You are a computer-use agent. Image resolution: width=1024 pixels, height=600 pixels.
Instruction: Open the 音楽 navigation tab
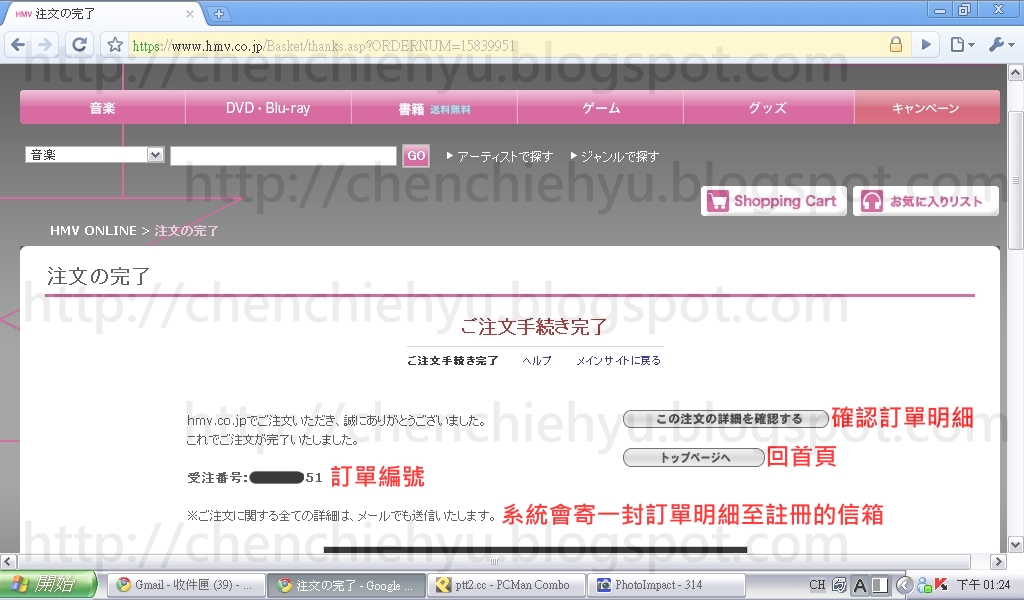coord(103,108)
